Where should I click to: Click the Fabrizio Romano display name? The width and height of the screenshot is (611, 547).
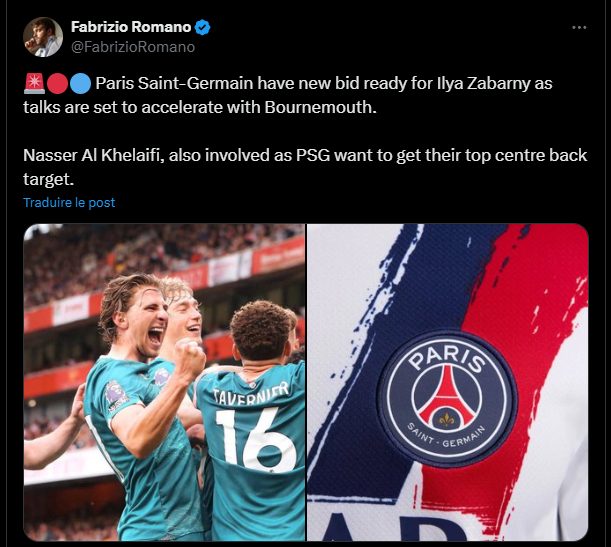point(131,27)
